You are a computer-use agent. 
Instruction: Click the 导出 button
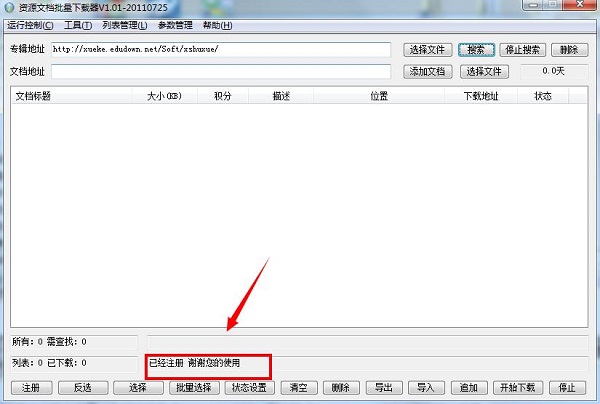click(x=383, y=387)
